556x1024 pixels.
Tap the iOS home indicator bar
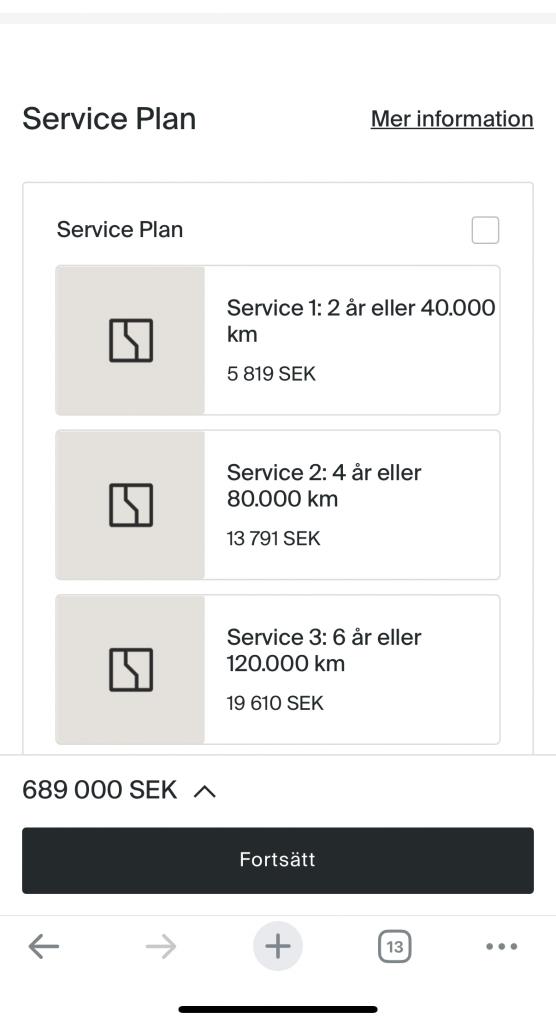coord(278,1009)
